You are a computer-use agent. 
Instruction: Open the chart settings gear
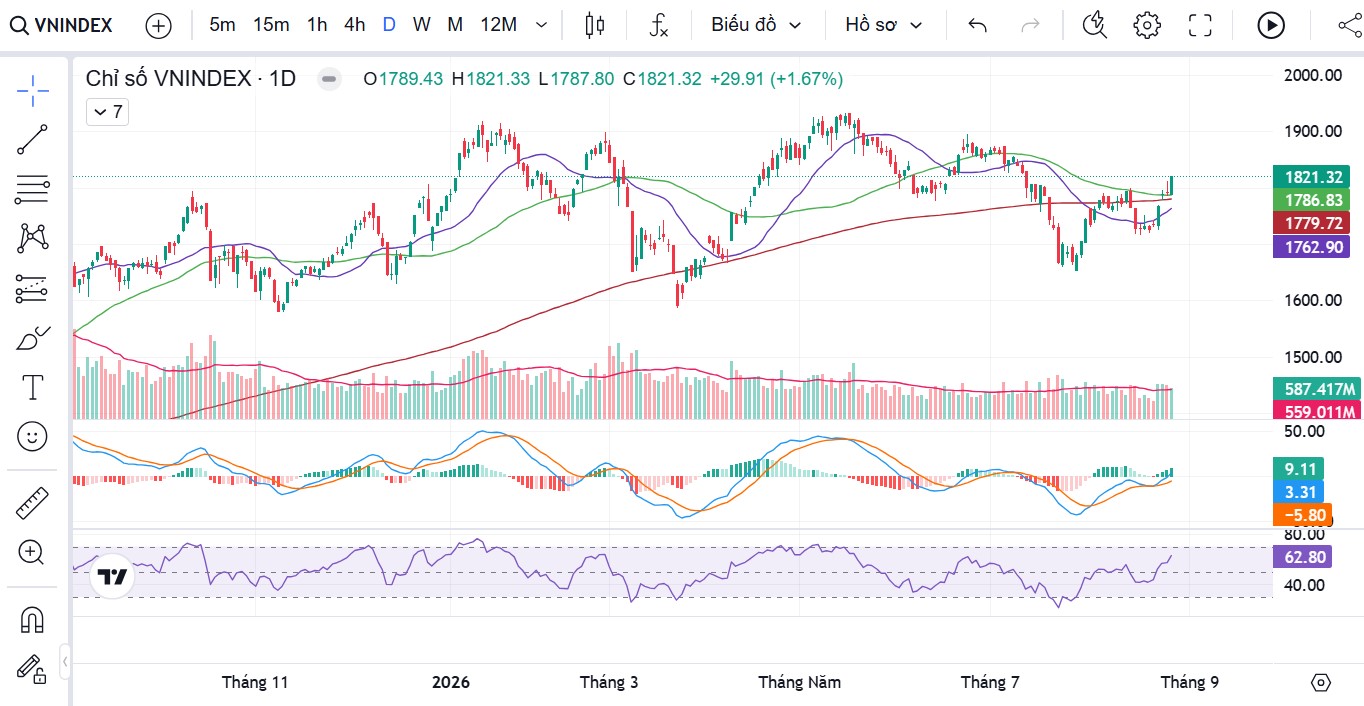click(x=1147, y=25)
